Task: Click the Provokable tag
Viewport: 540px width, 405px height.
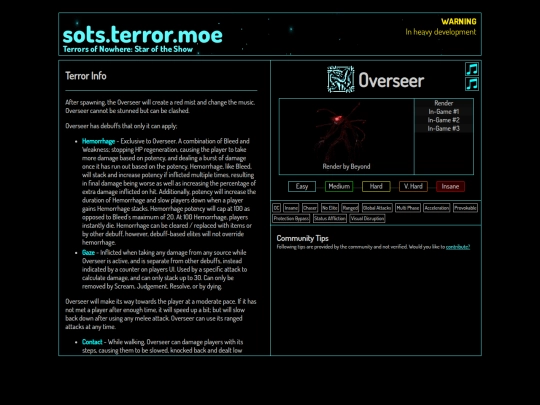Action: (465, 208)
